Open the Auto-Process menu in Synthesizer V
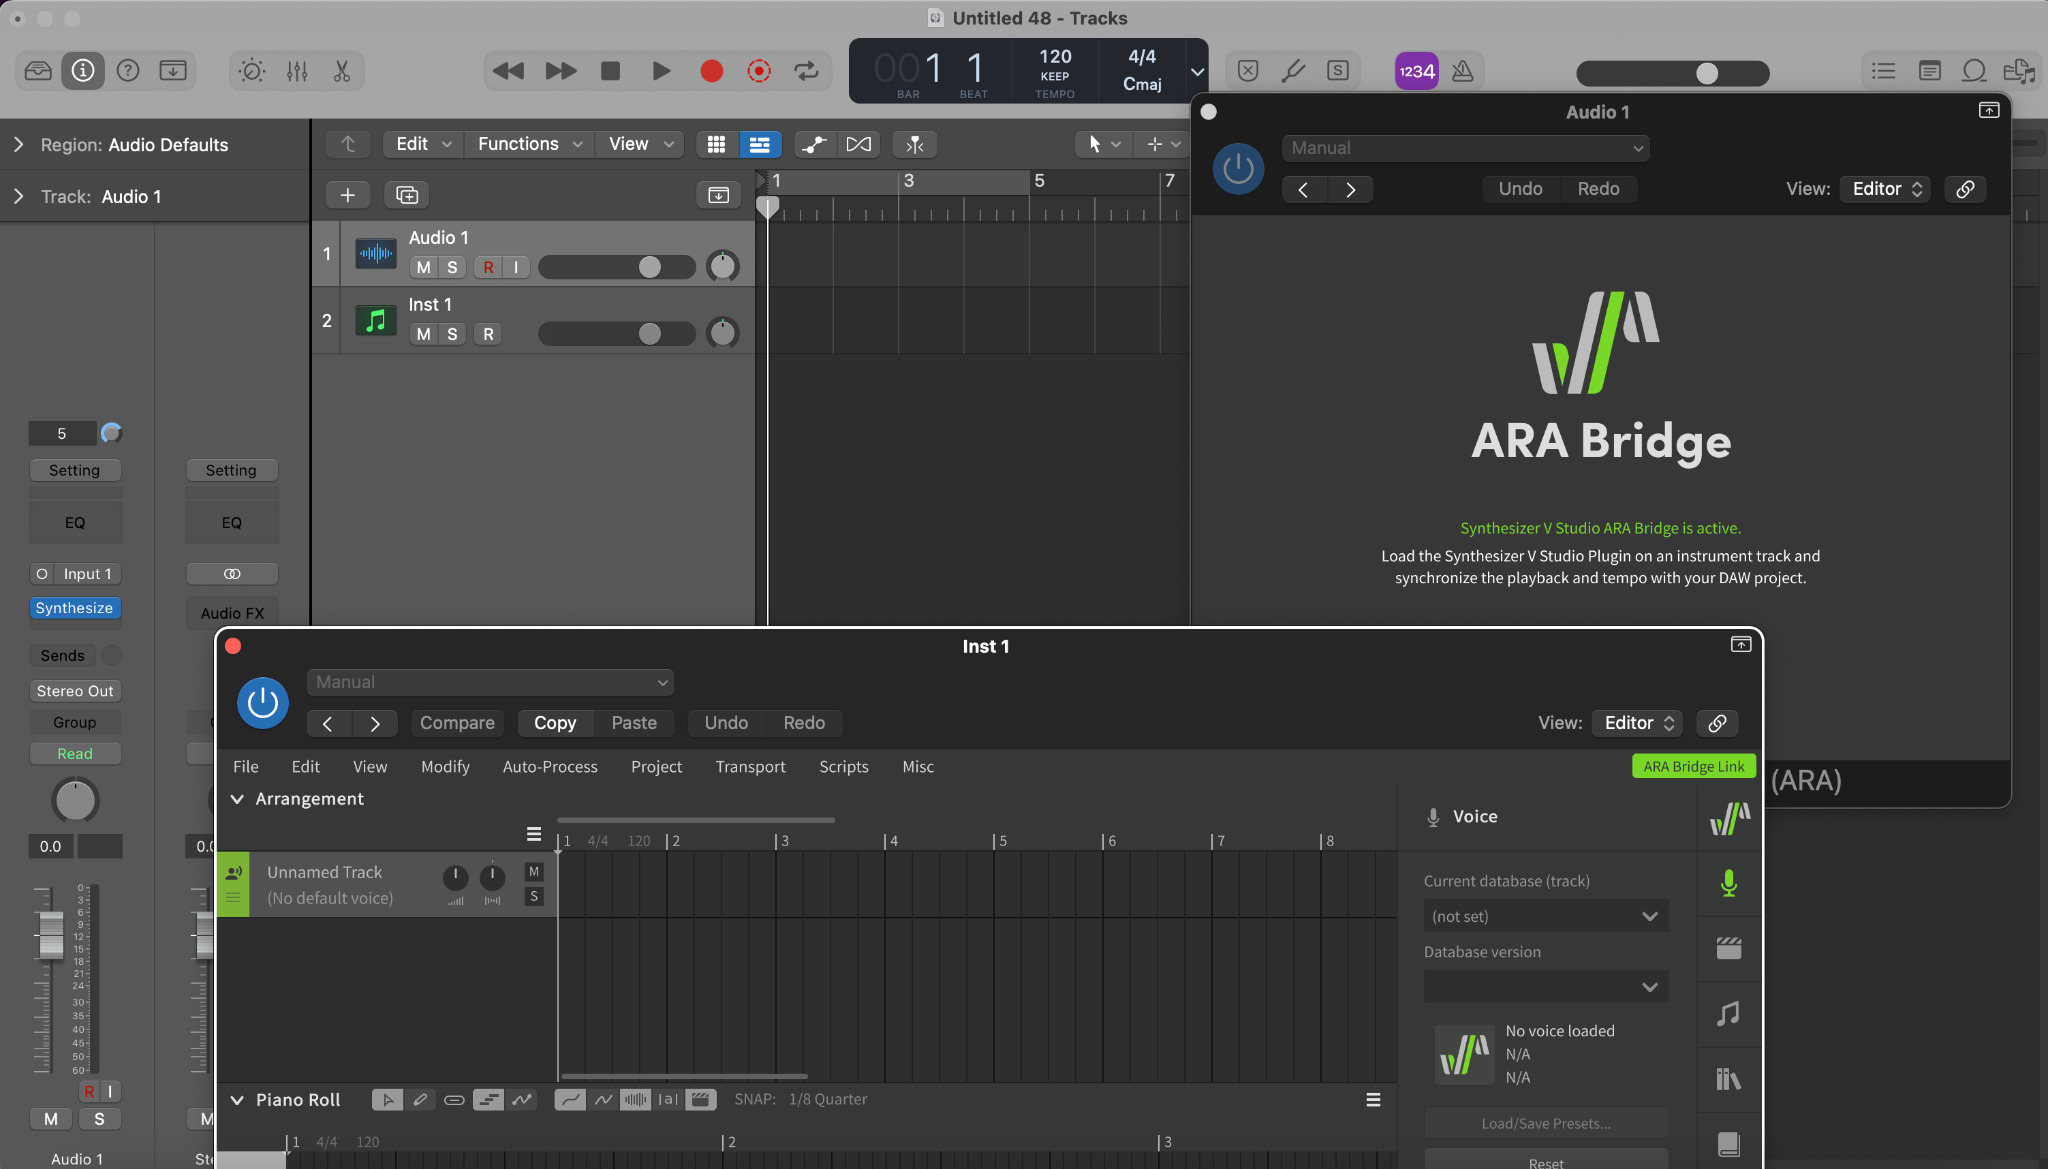 click(x=550, y=767)
